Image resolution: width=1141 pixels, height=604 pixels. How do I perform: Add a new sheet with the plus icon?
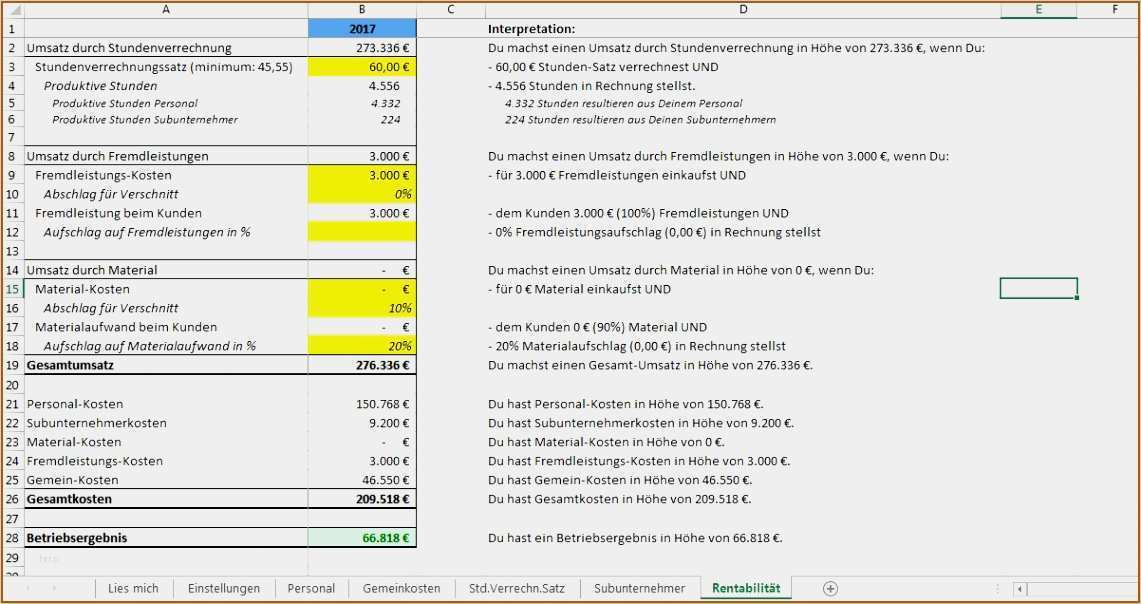(x=830, y=589)
